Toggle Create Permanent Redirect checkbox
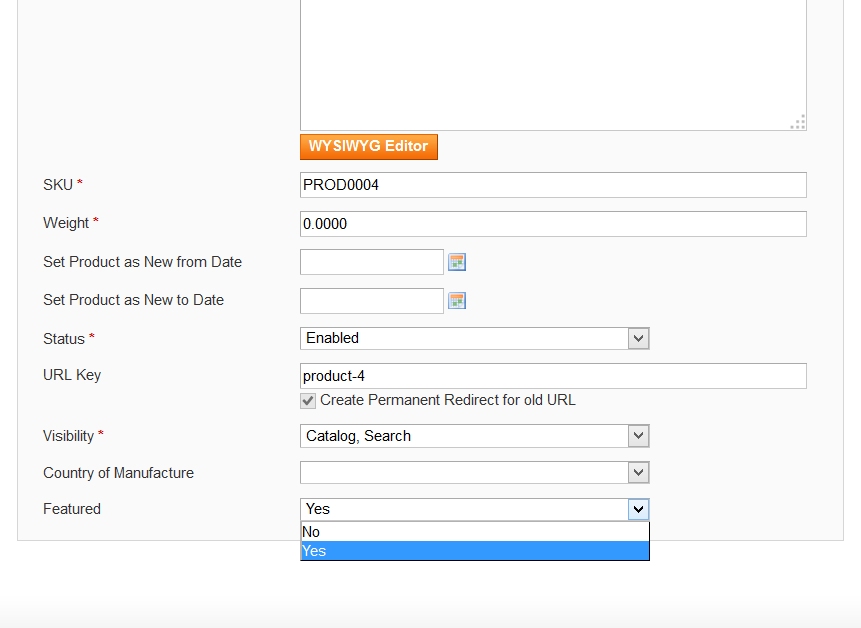This screenshot has width=861, height=628. (x=309, y=401)
